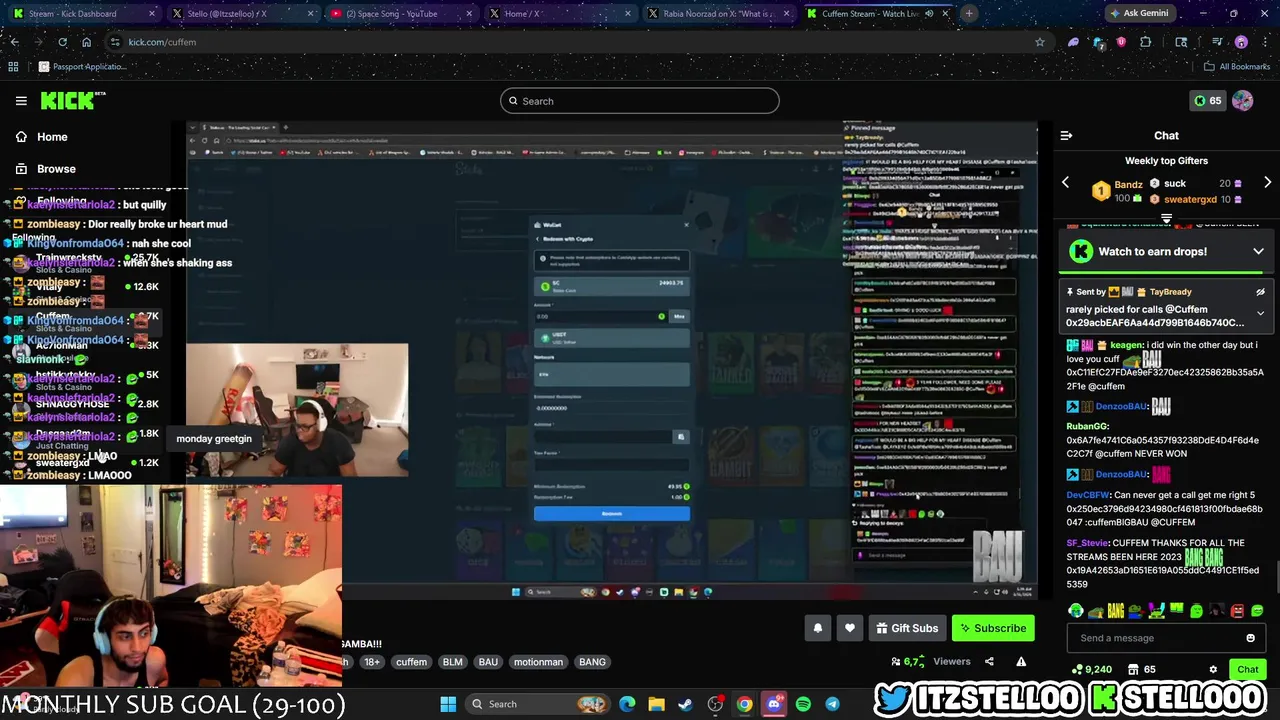1280x720 pixels.
Task: Open the browser extensions puzzle icon
Action: coord(1145,42)
